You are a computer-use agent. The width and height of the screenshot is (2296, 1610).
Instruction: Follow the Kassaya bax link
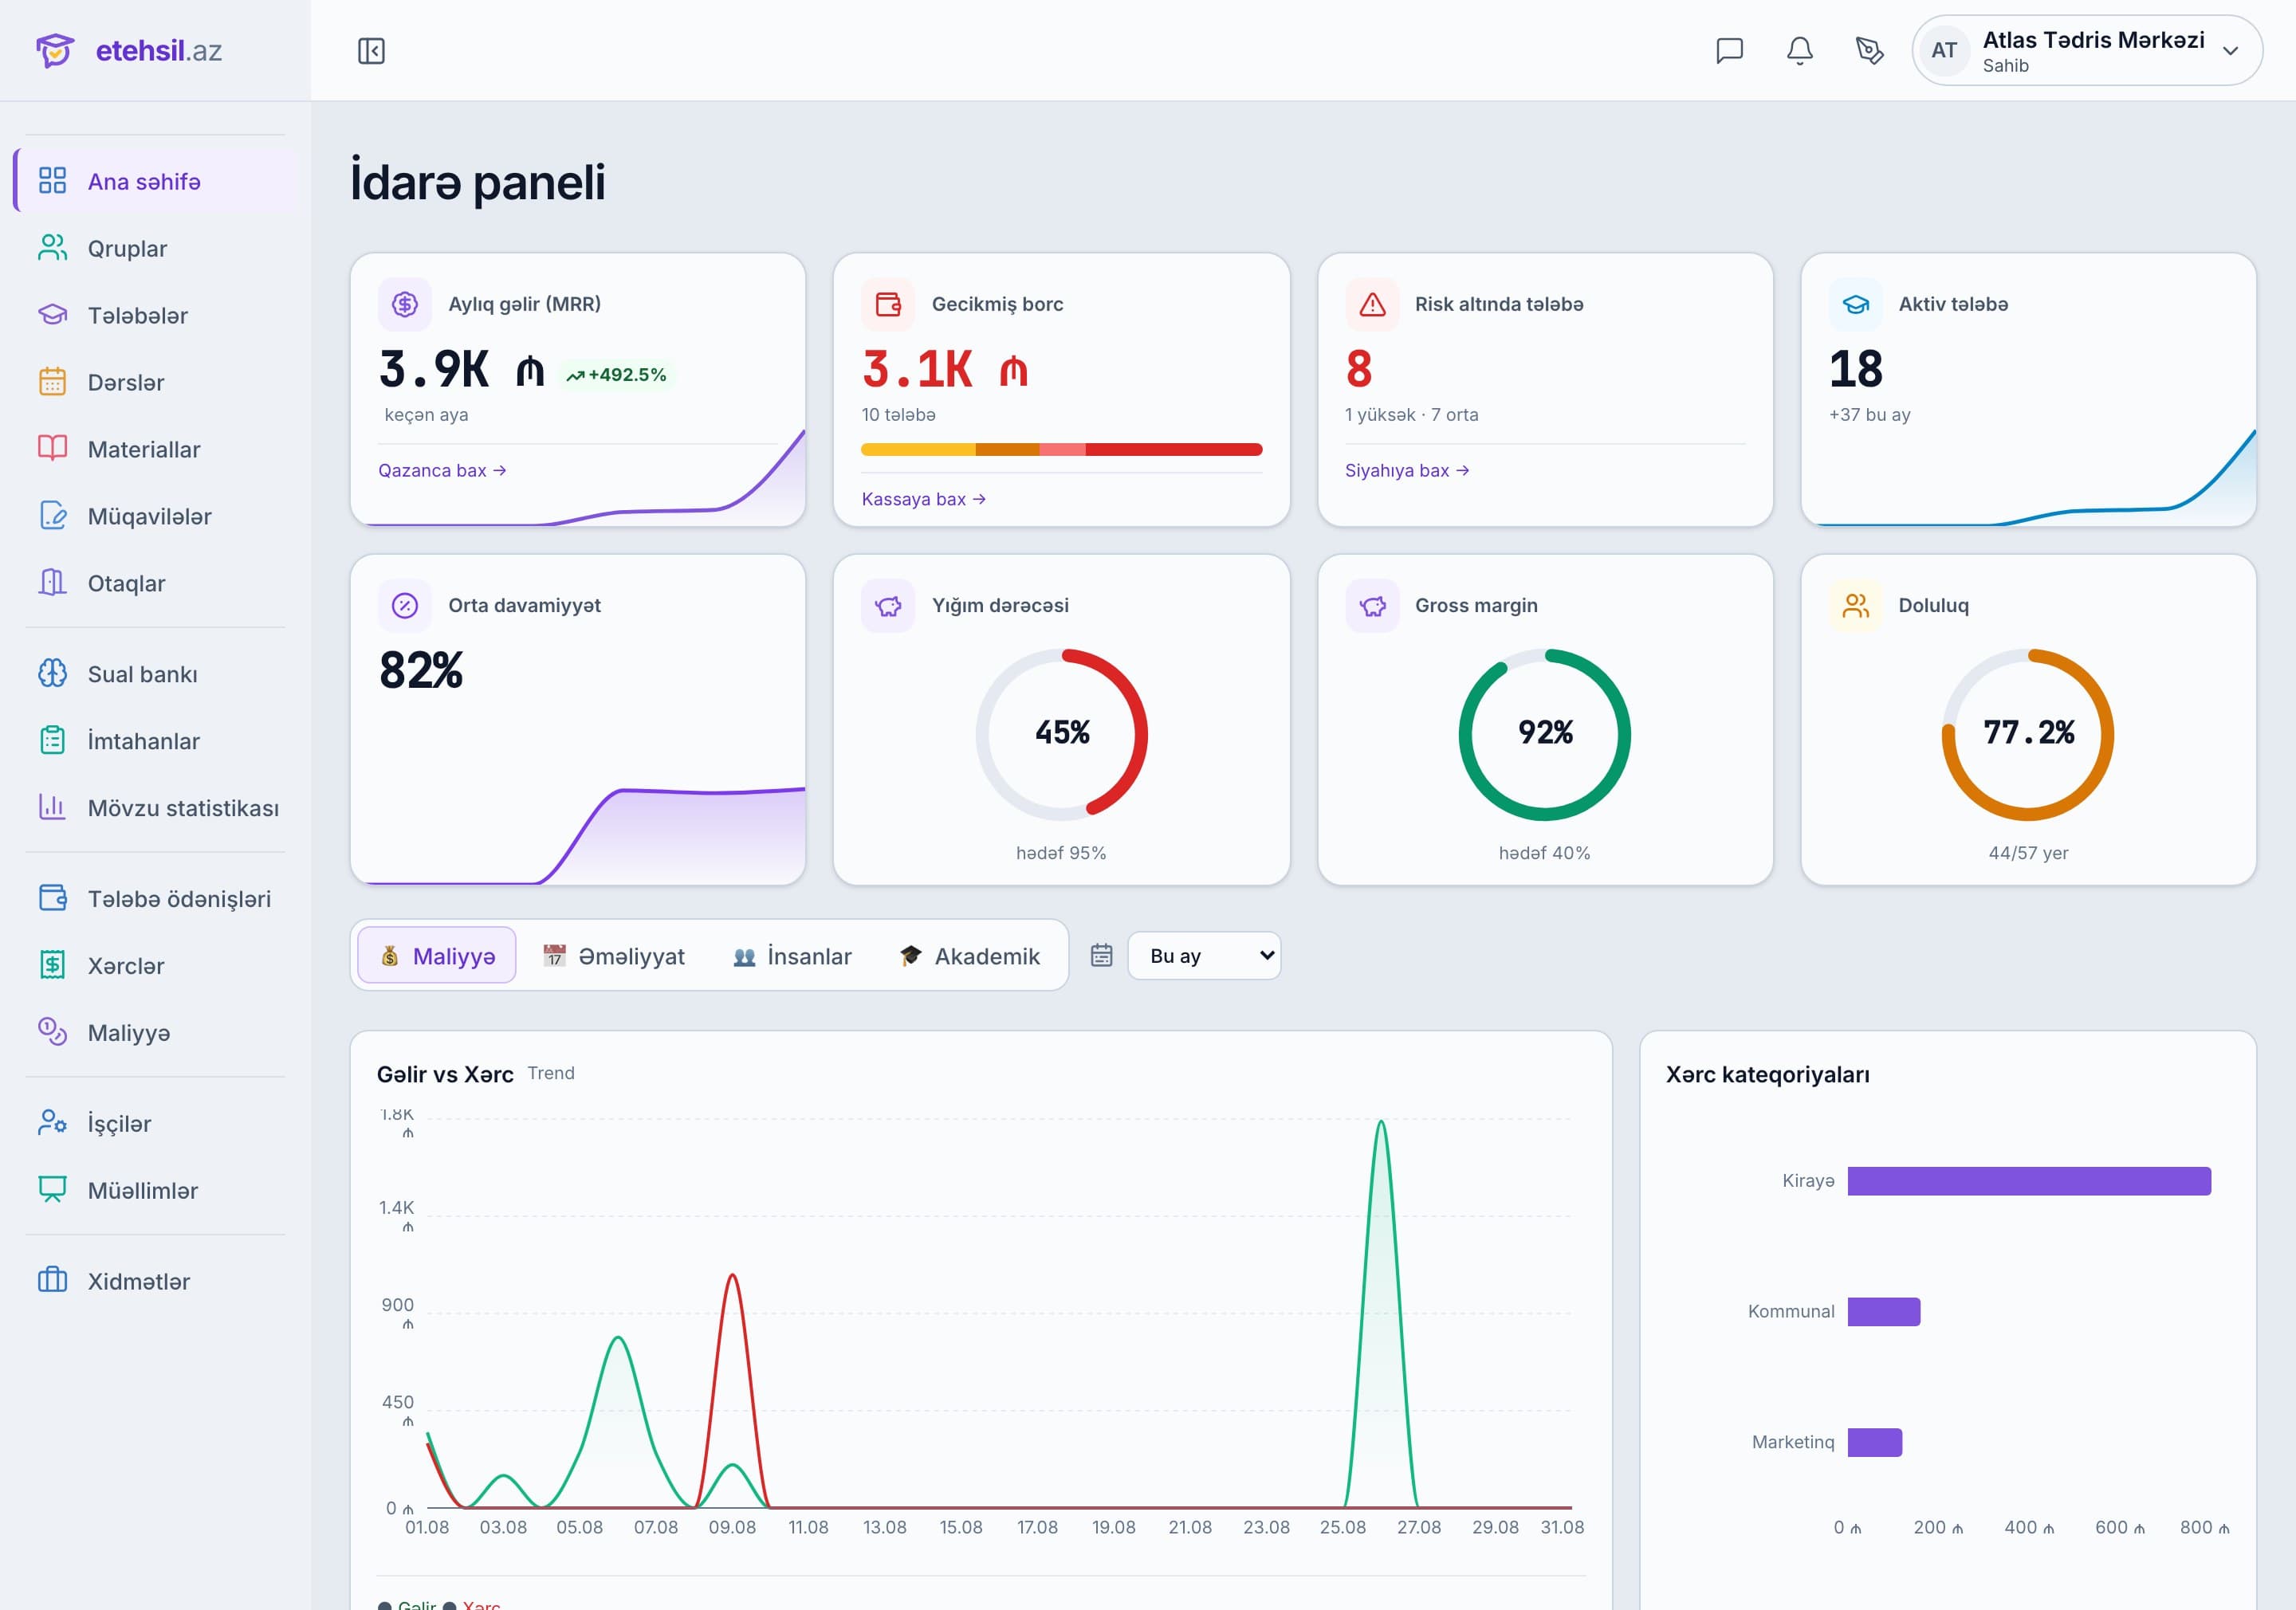click(x=924, y=500)
